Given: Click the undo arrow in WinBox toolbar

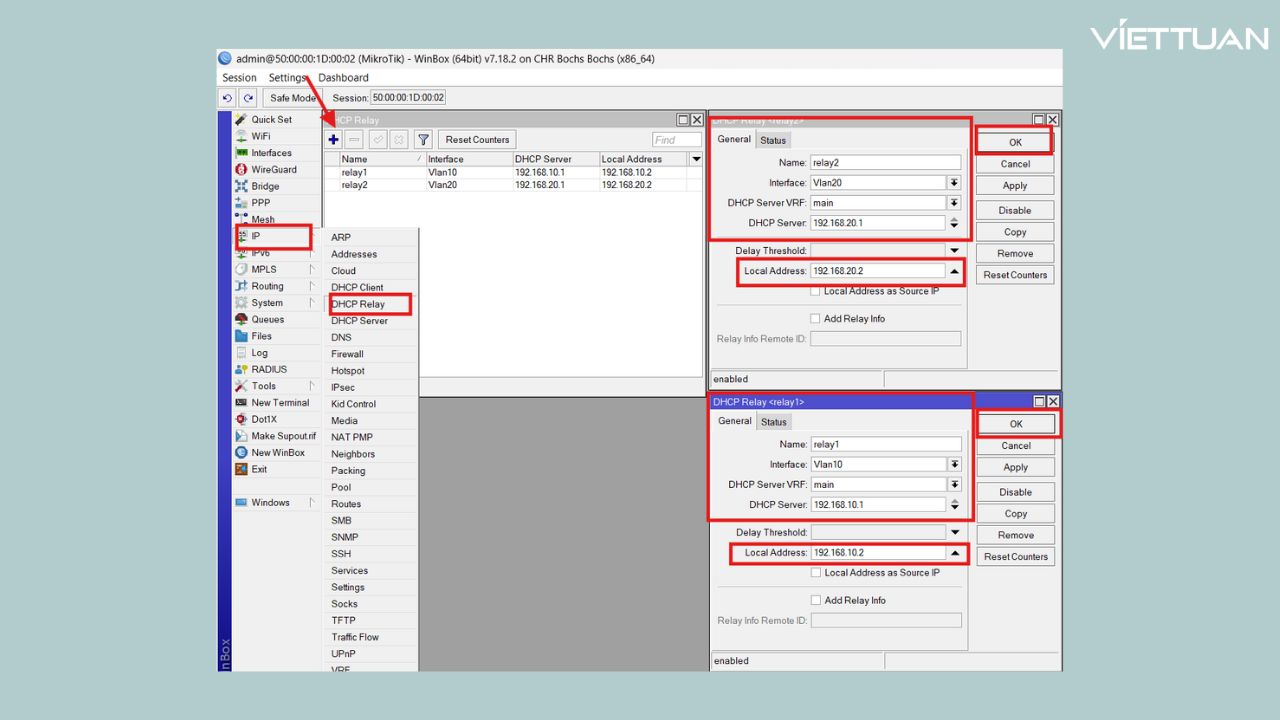Looking at the screenshot, I should point(227,98).
